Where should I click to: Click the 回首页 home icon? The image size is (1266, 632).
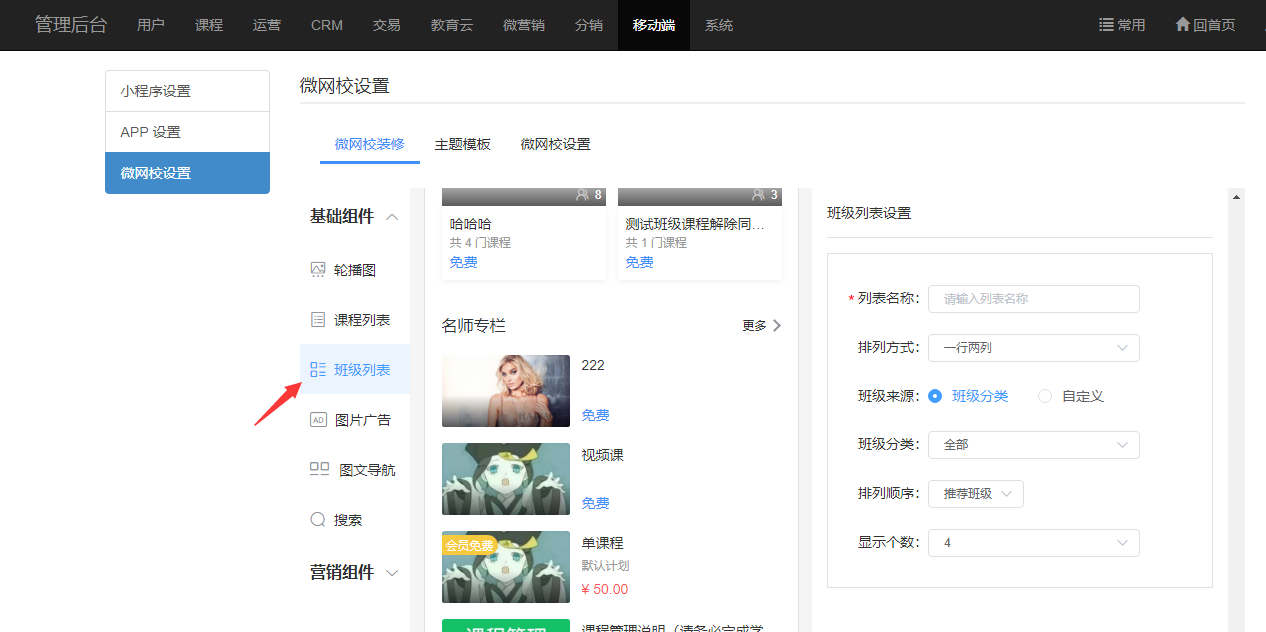(x=1182, y=25)
